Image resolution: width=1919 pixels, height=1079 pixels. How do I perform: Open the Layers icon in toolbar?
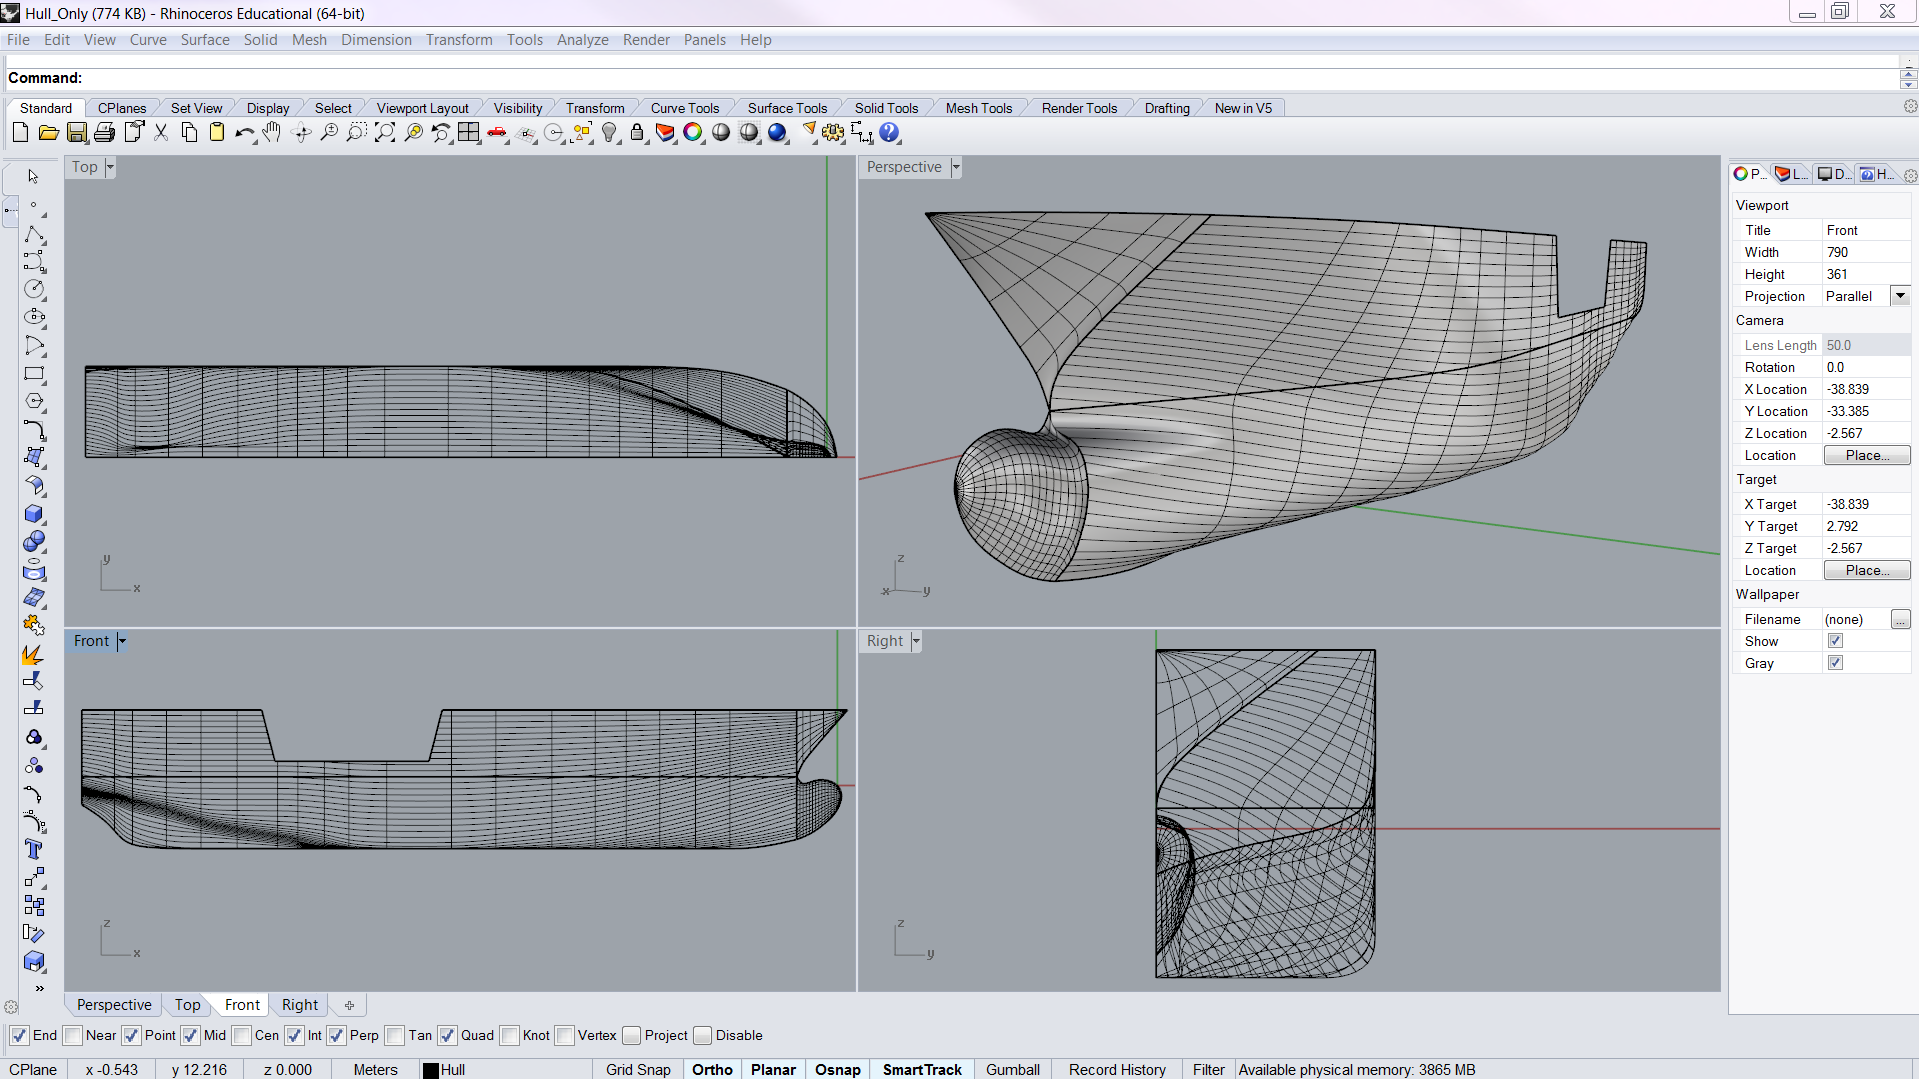(x=665, y=133)
